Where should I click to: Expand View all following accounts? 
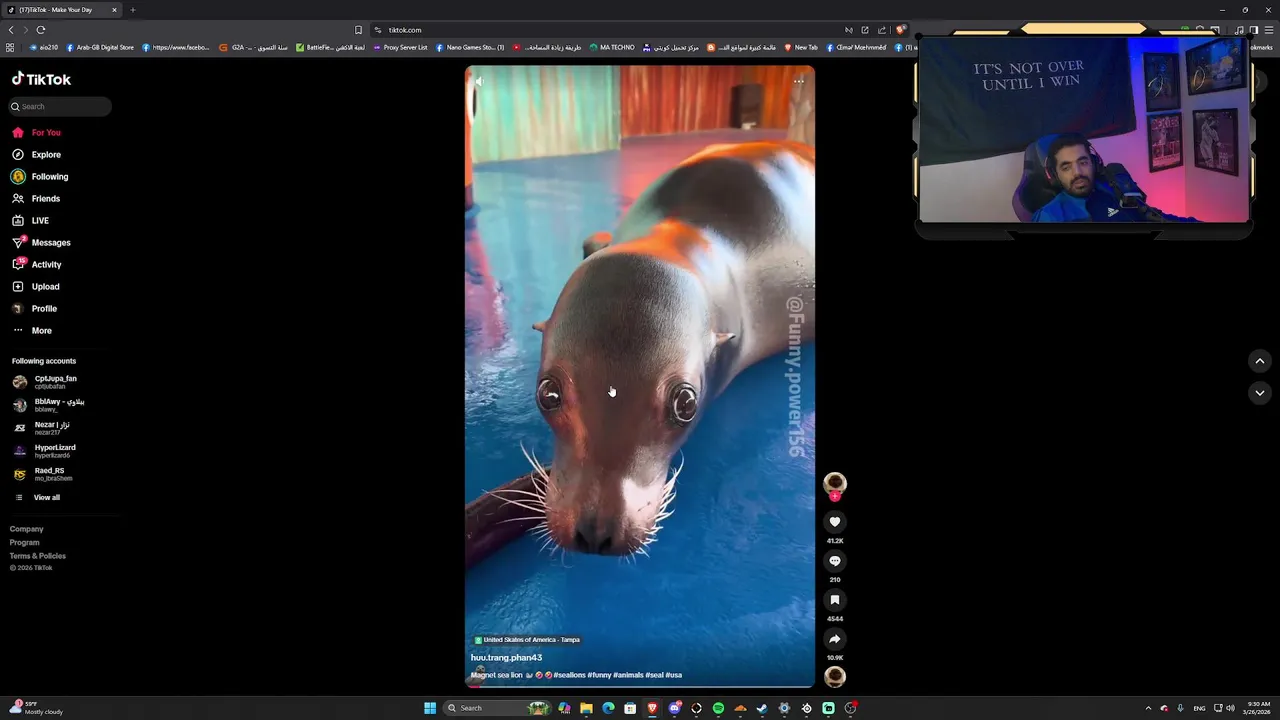(x=37, y=498)
